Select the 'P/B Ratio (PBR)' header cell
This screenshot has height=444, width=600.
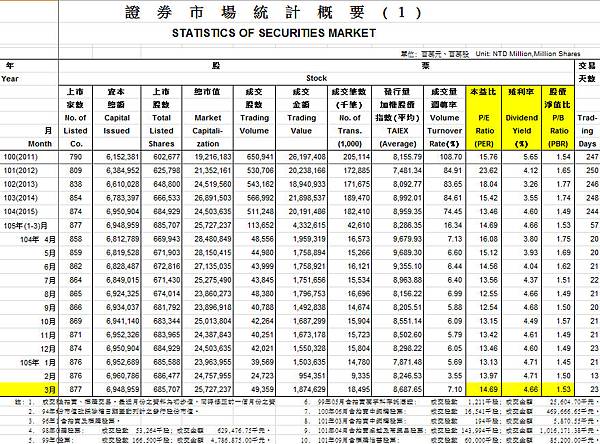558,118
